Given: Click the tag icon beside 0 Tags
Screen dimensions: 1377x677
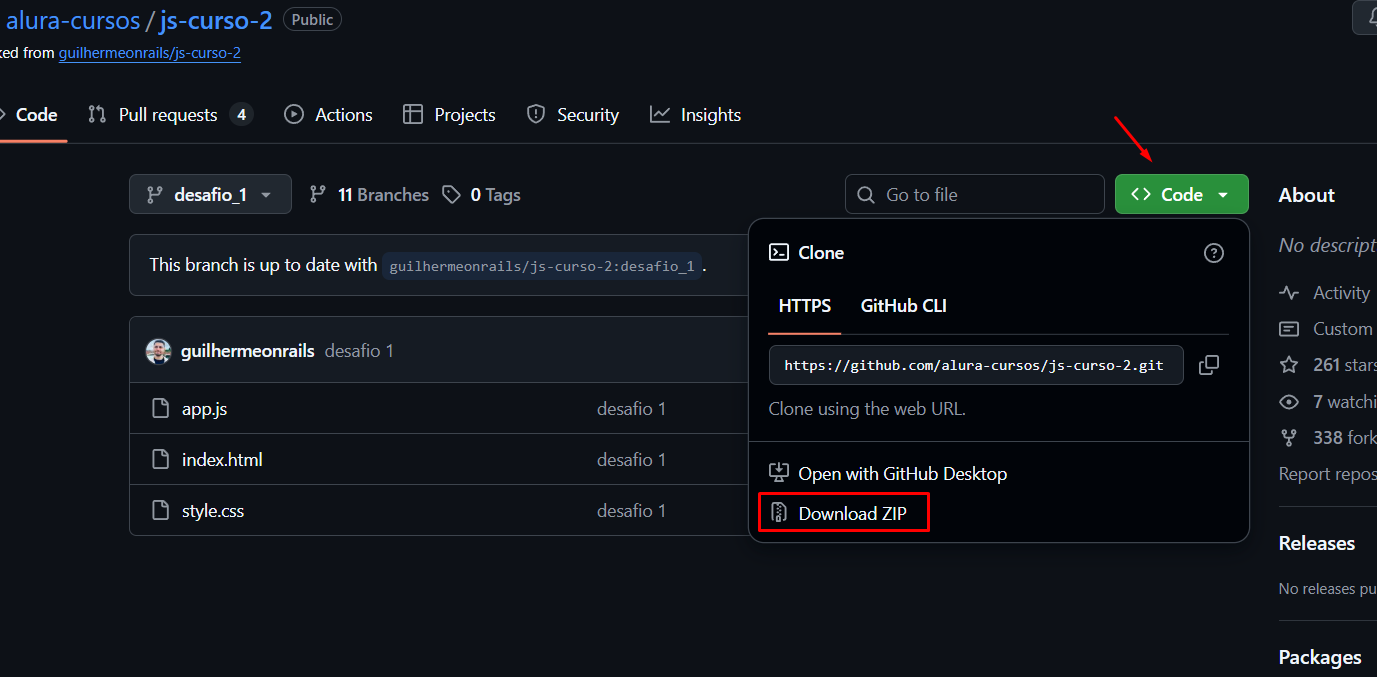Looking at the screenshot, I should (x=452, y=195).
